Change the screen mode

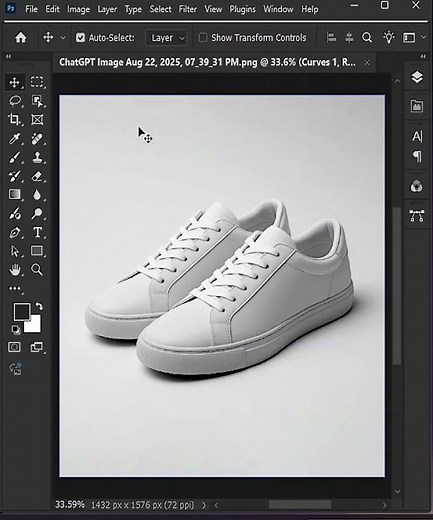(x=37, y=347)
